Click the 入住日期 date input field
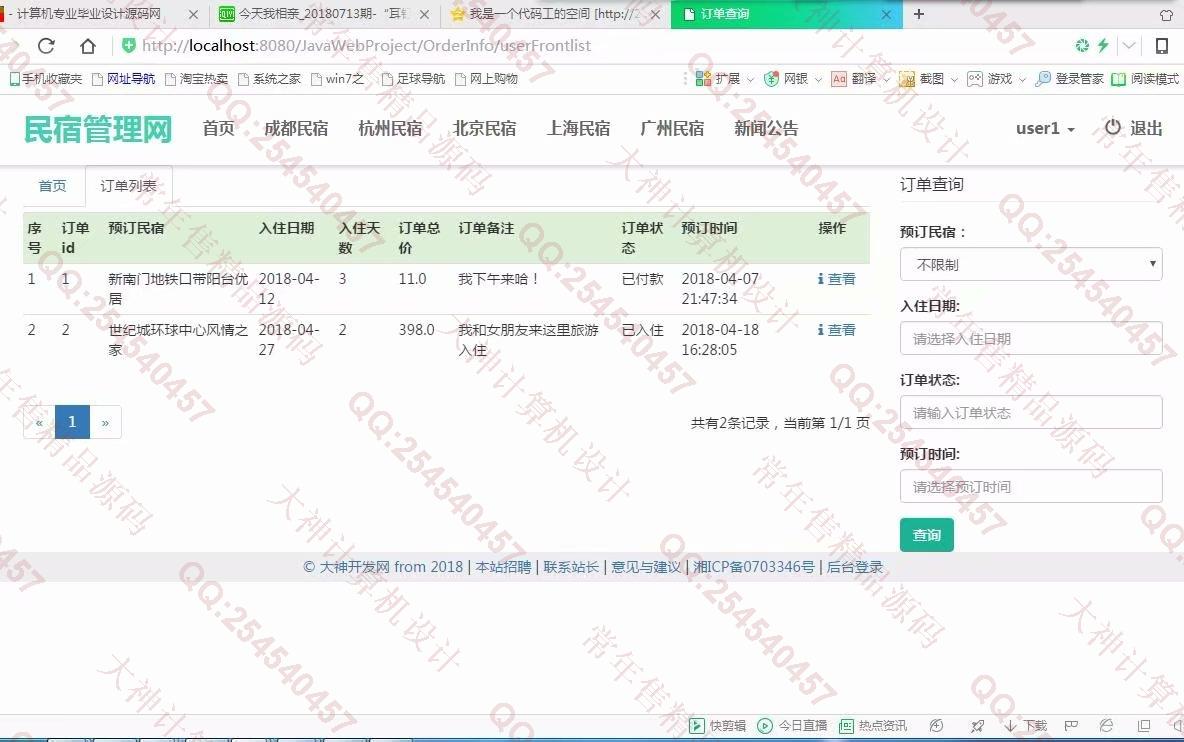1184x742 pixels. 1030,339
